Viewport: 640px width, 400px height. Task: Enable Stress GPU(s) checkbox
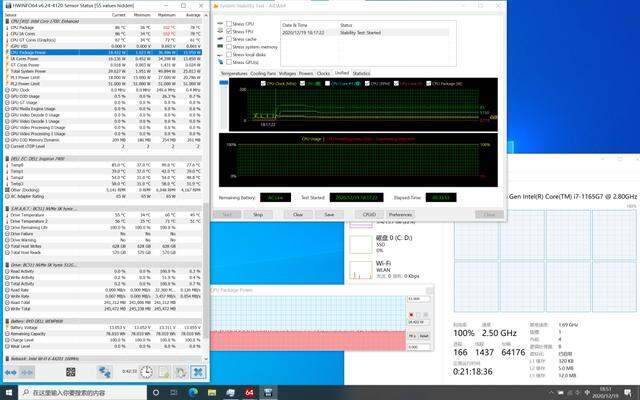[x=229, y=62]
